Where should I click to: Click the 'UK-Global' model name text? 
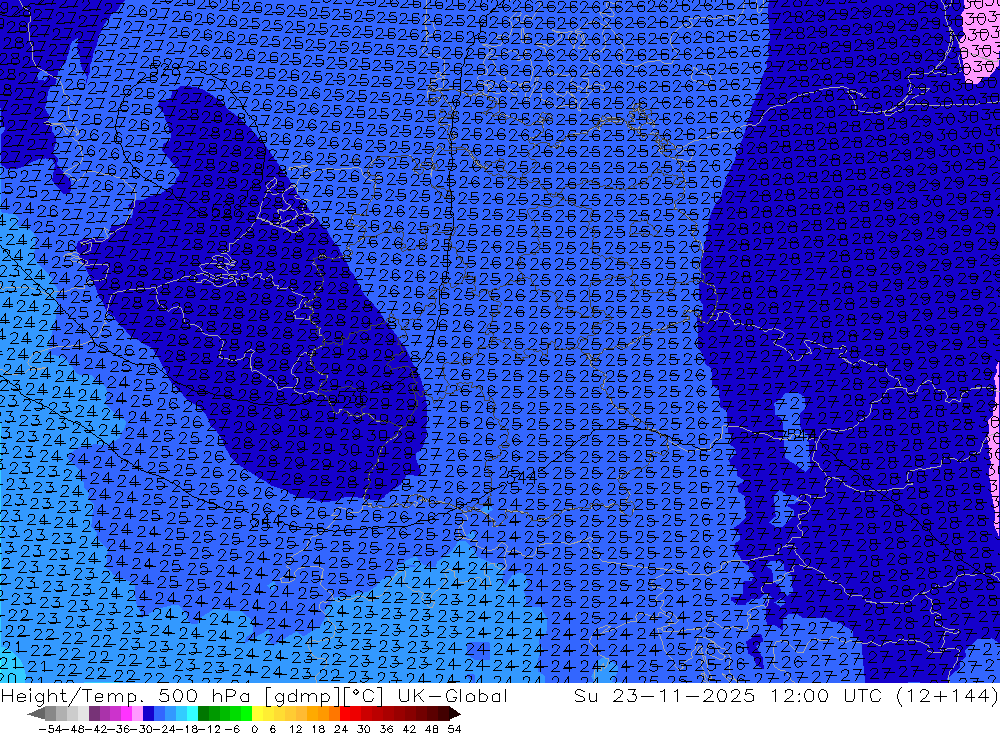pos(452,695)
